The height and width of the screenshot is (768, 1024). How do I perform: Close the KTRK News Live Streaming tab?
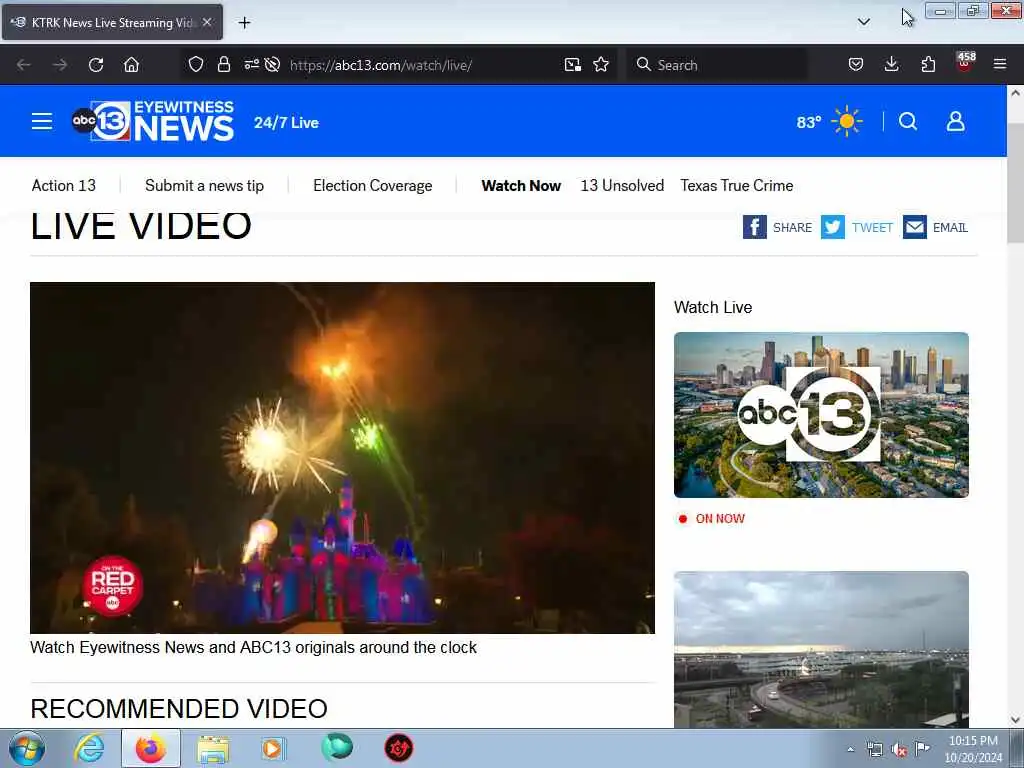(x=207, y=22)
